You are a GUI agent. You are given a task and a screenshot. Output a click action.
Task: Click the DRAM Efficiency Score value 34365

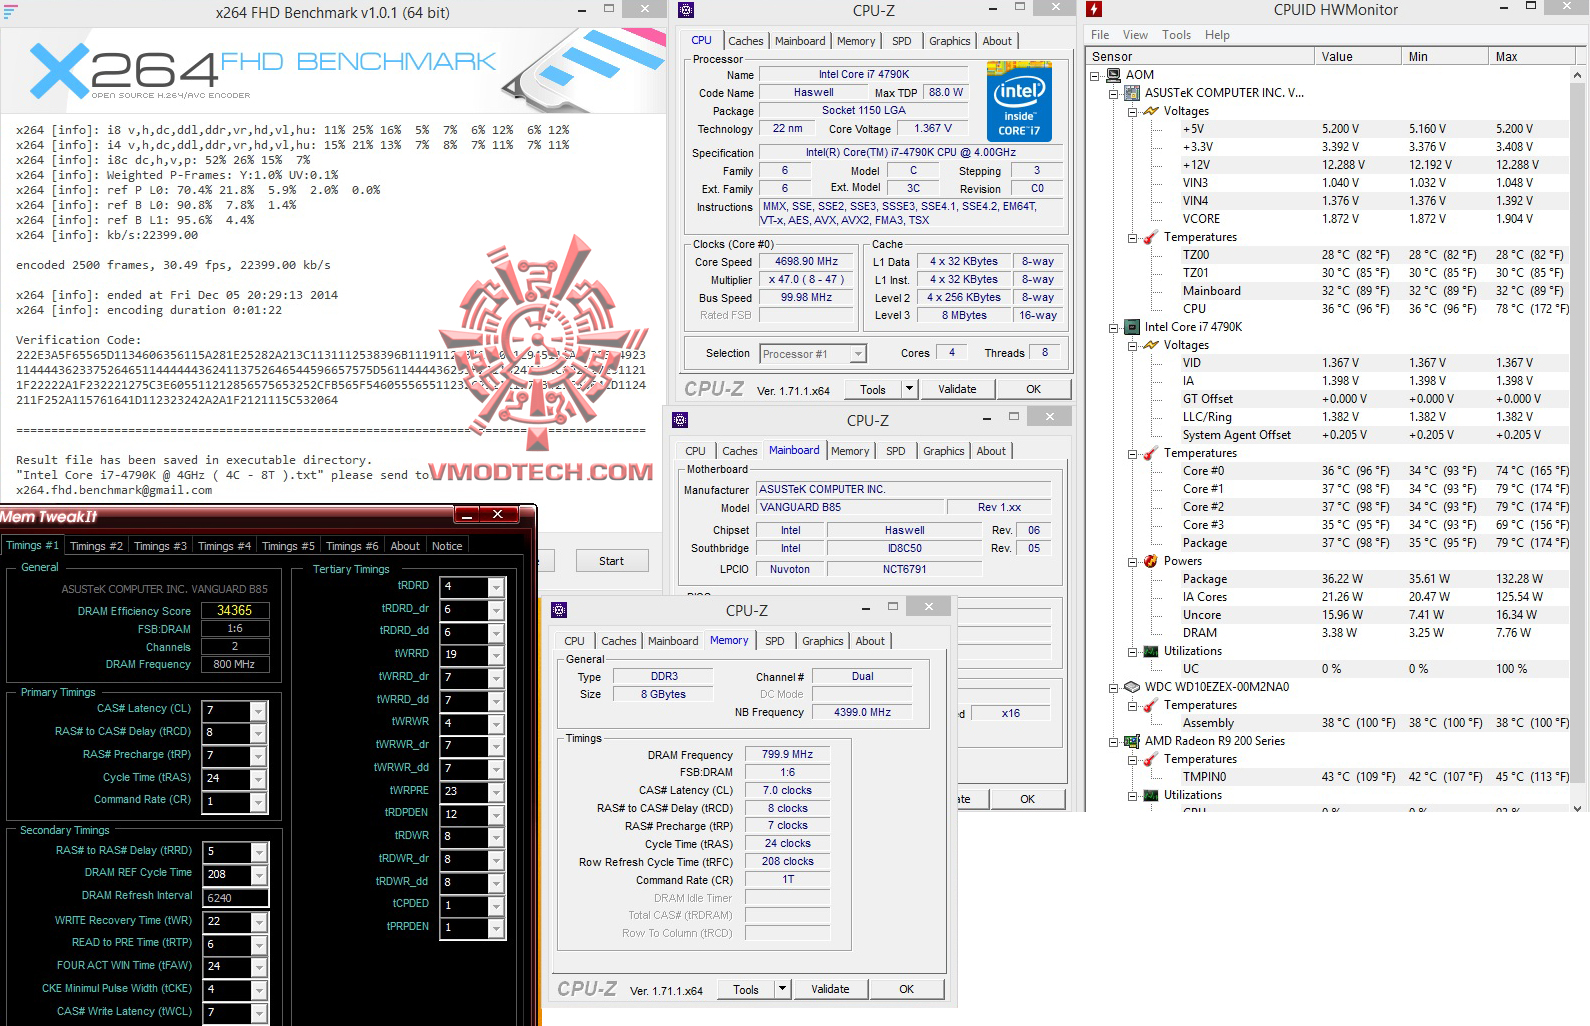coord(235,610)
